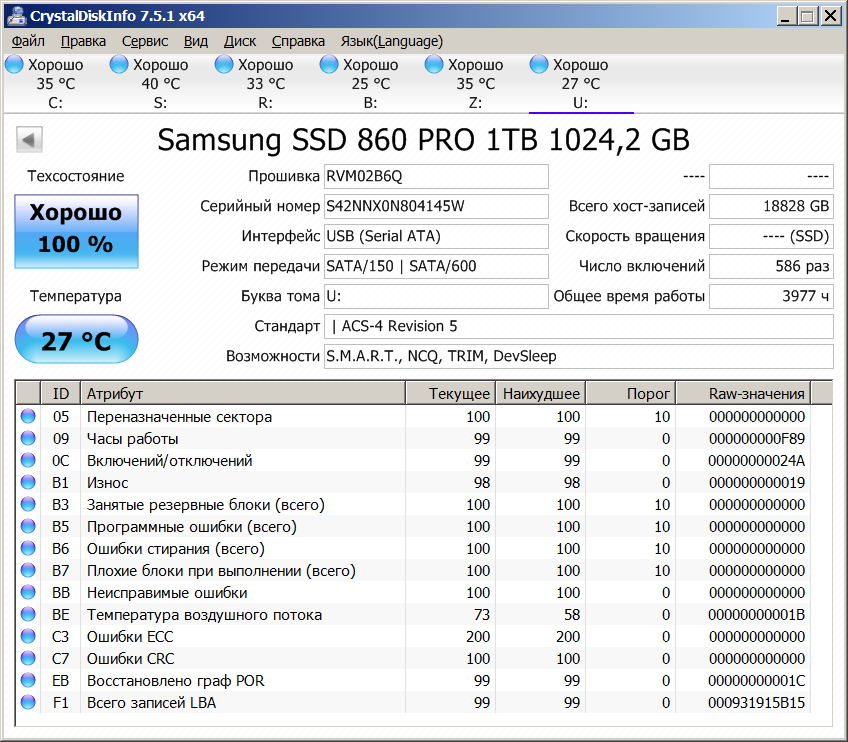Click the Samsung SSD 860 PRO model title
Image resolution: width=848 pixels, height=742 pixels.
point(423,140)
